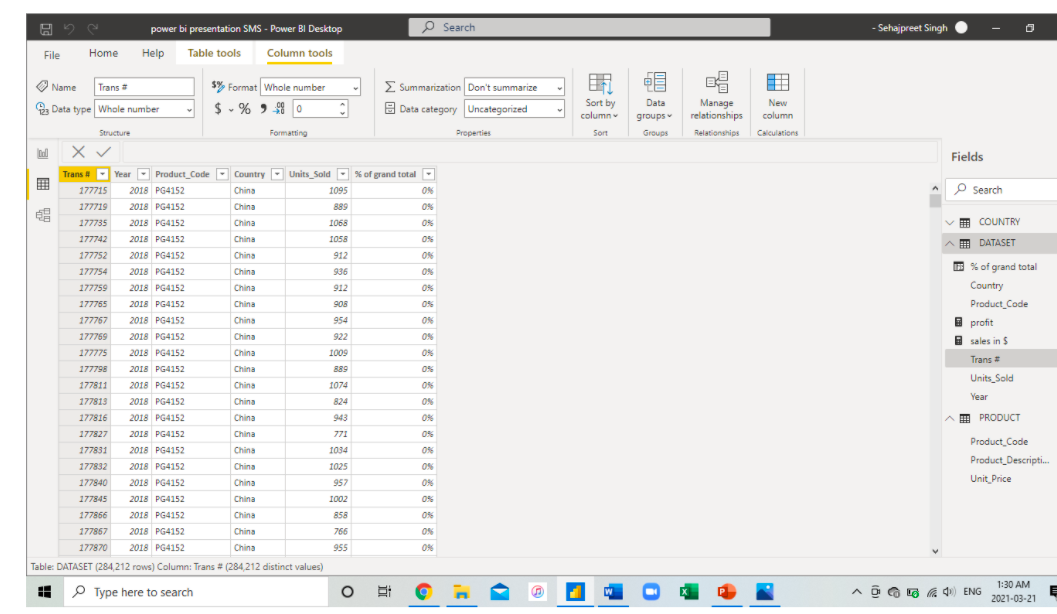
Task: Open the Model view
Action: 41,214
